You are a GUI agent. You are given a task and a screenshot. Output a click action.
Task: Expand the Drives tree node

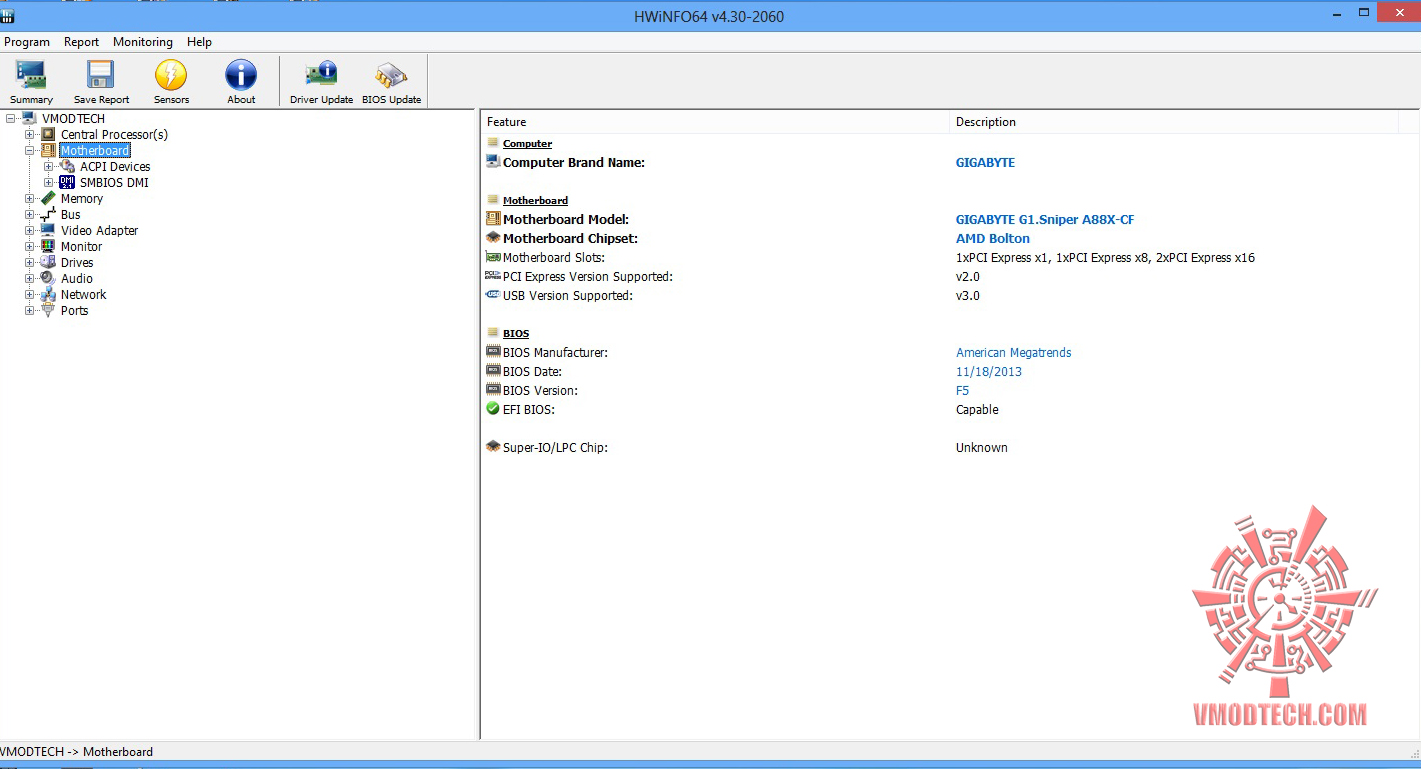(29, 263)
